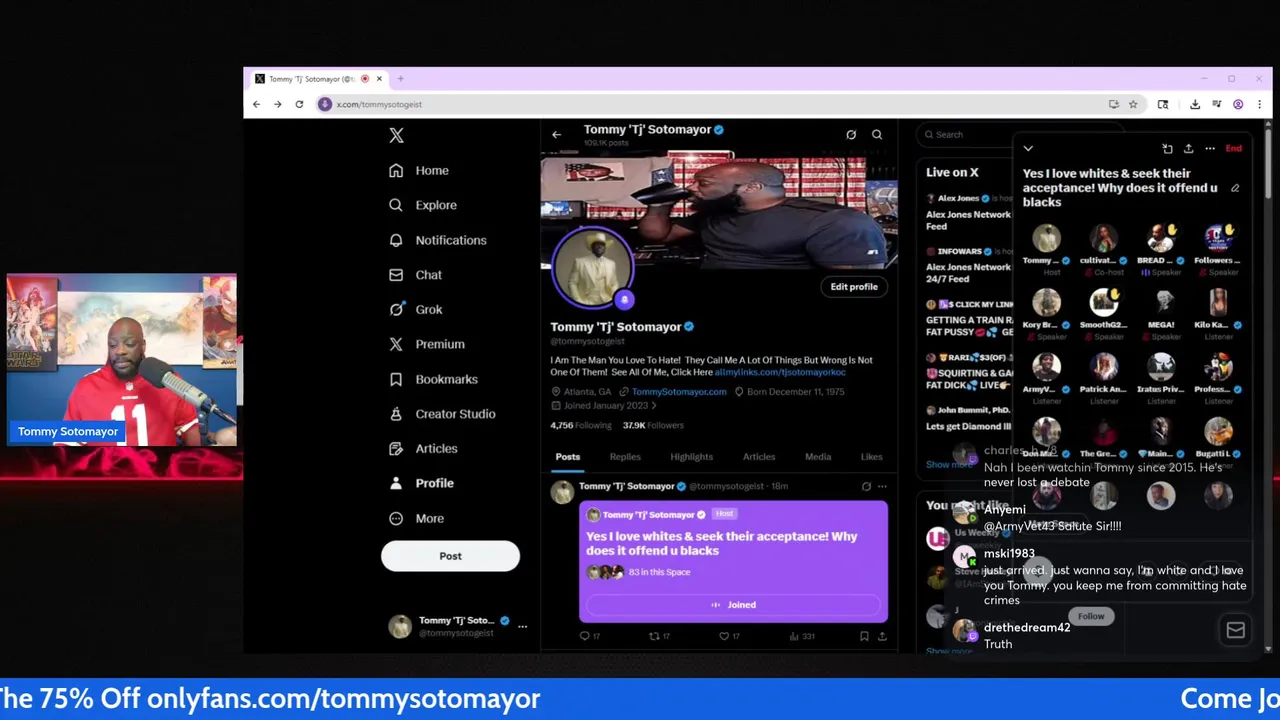This screenshot has height=720, width=1280.
Task: Open the post's three-dots menu
Action: click(882, 487)
